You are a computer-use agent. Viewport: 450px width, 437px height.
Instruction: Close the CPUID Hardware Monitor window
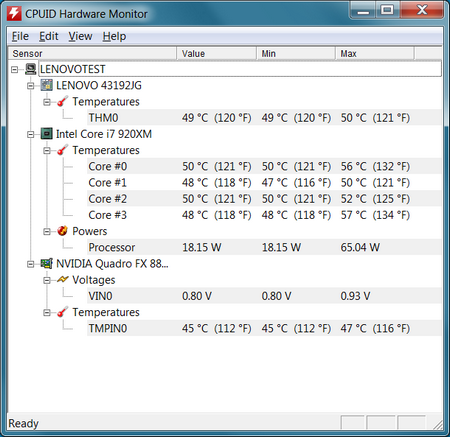coord(422,10)
